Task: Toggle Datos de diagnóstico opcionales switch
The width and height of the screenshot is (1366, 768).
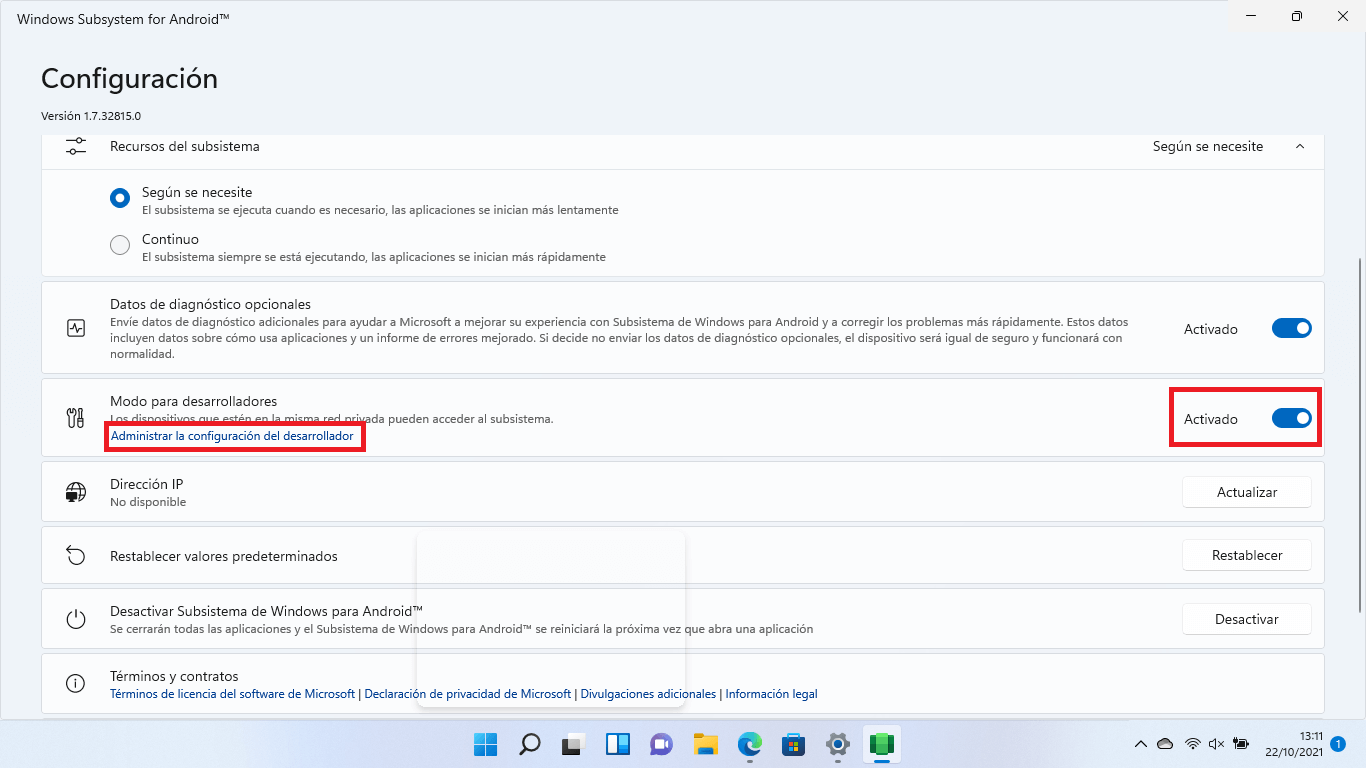Action: tap(1291, 328)
